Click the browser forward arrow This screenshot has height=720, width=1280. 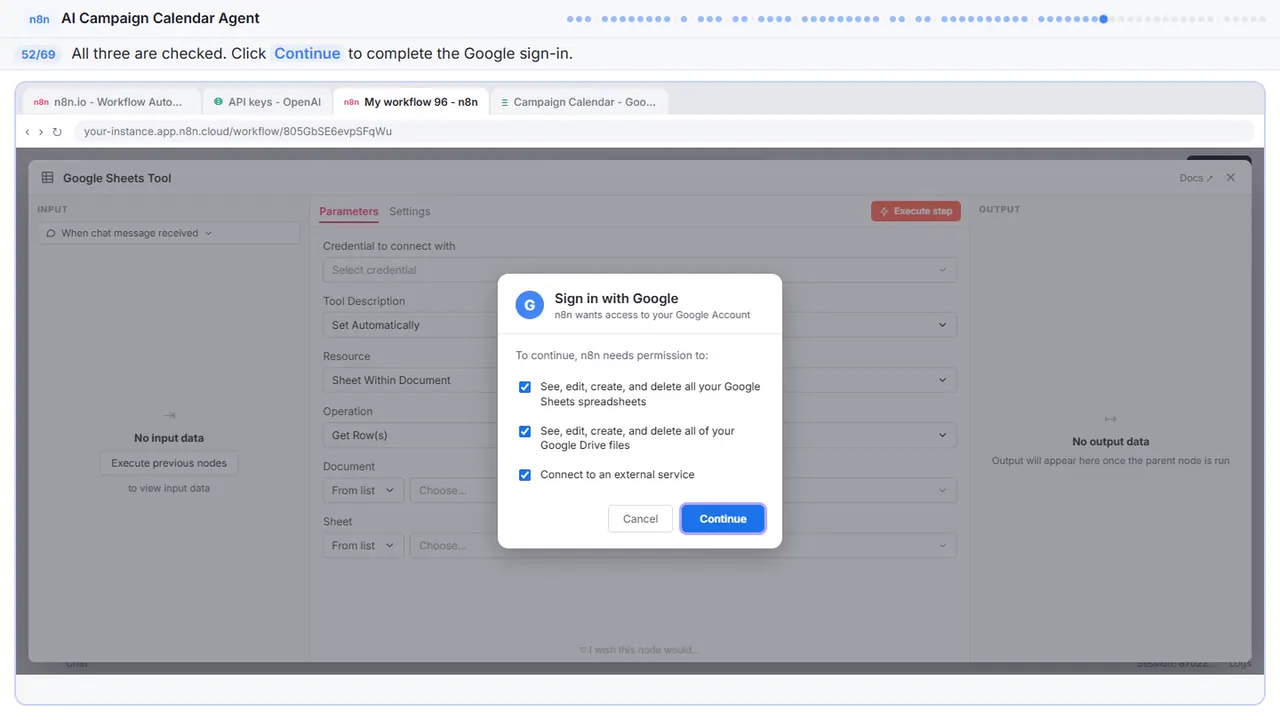[x=41, y=132]
